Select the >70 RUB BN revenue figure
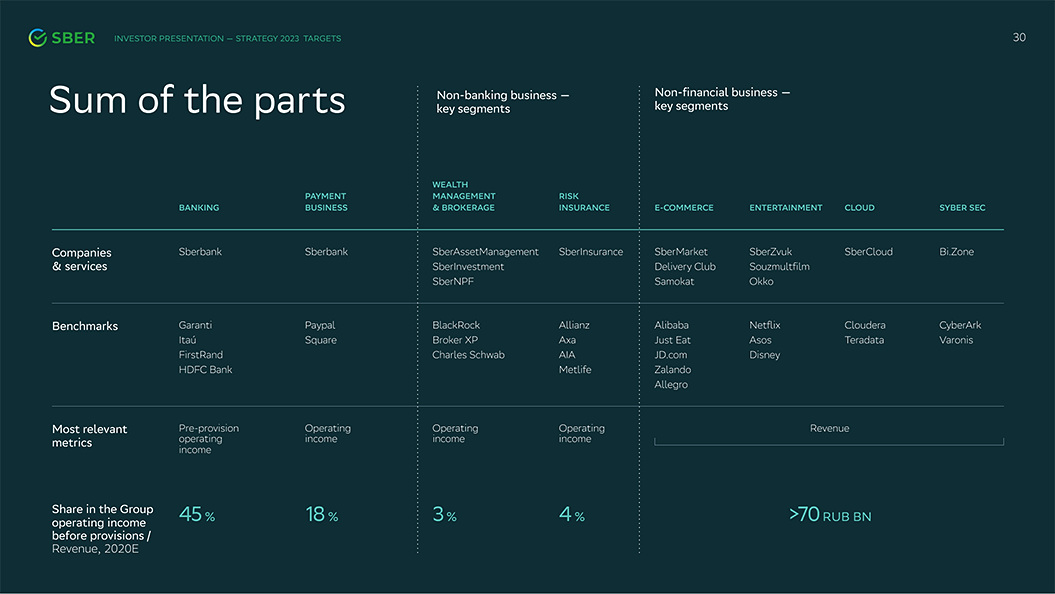Viewport: 1055px width, 594px height. (x=830, y=515)
